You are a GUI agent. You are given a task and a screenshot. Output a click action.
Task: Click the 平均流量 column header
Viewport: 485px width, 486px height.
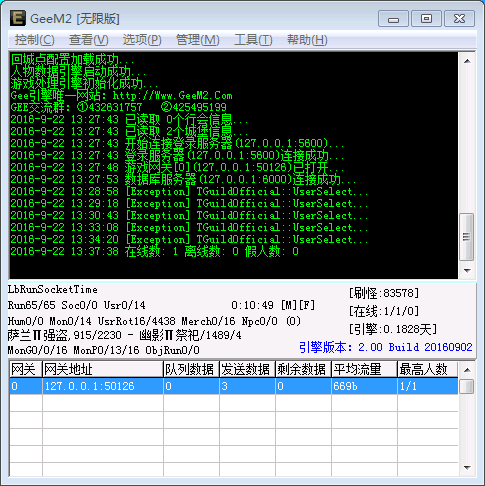(x=364, y=369)
